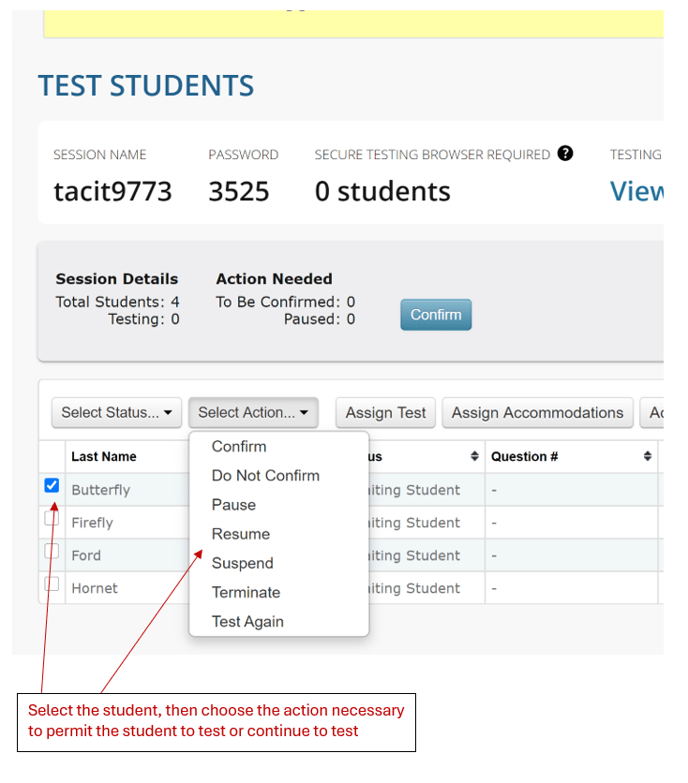Click the secure testing browser help icon
Viewport: 688px width, 783px height.
click(x=565, y=153)
